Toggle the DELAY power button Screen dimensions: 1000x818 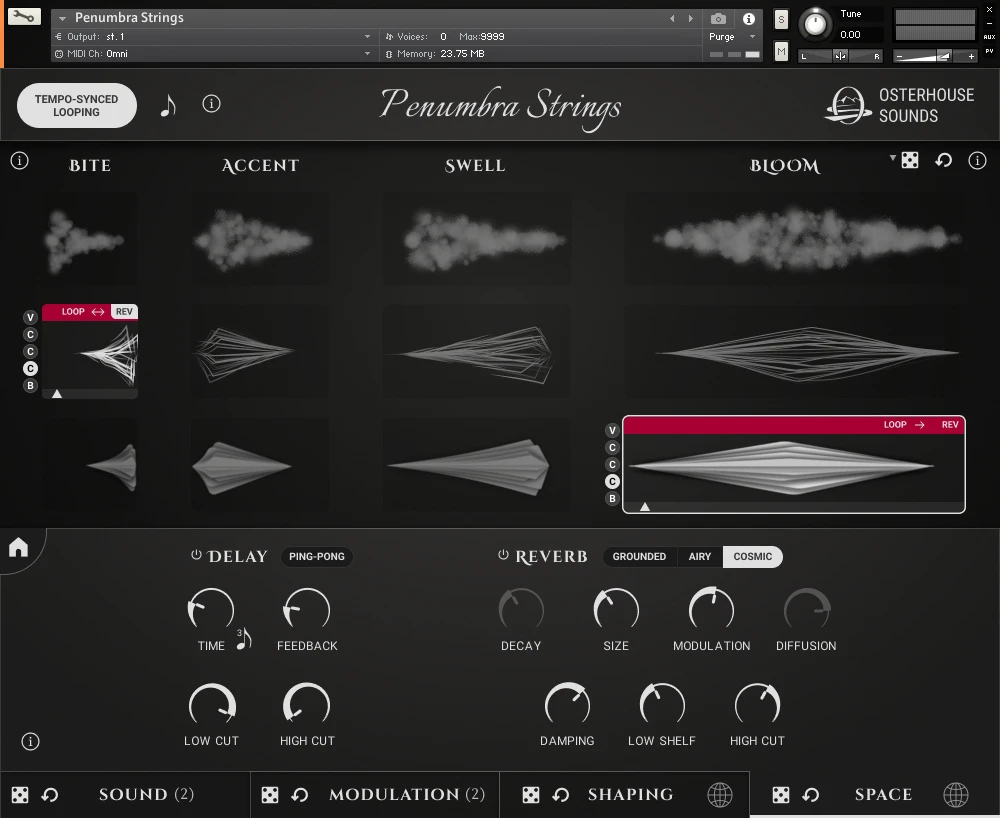click(x=196, y=555)
